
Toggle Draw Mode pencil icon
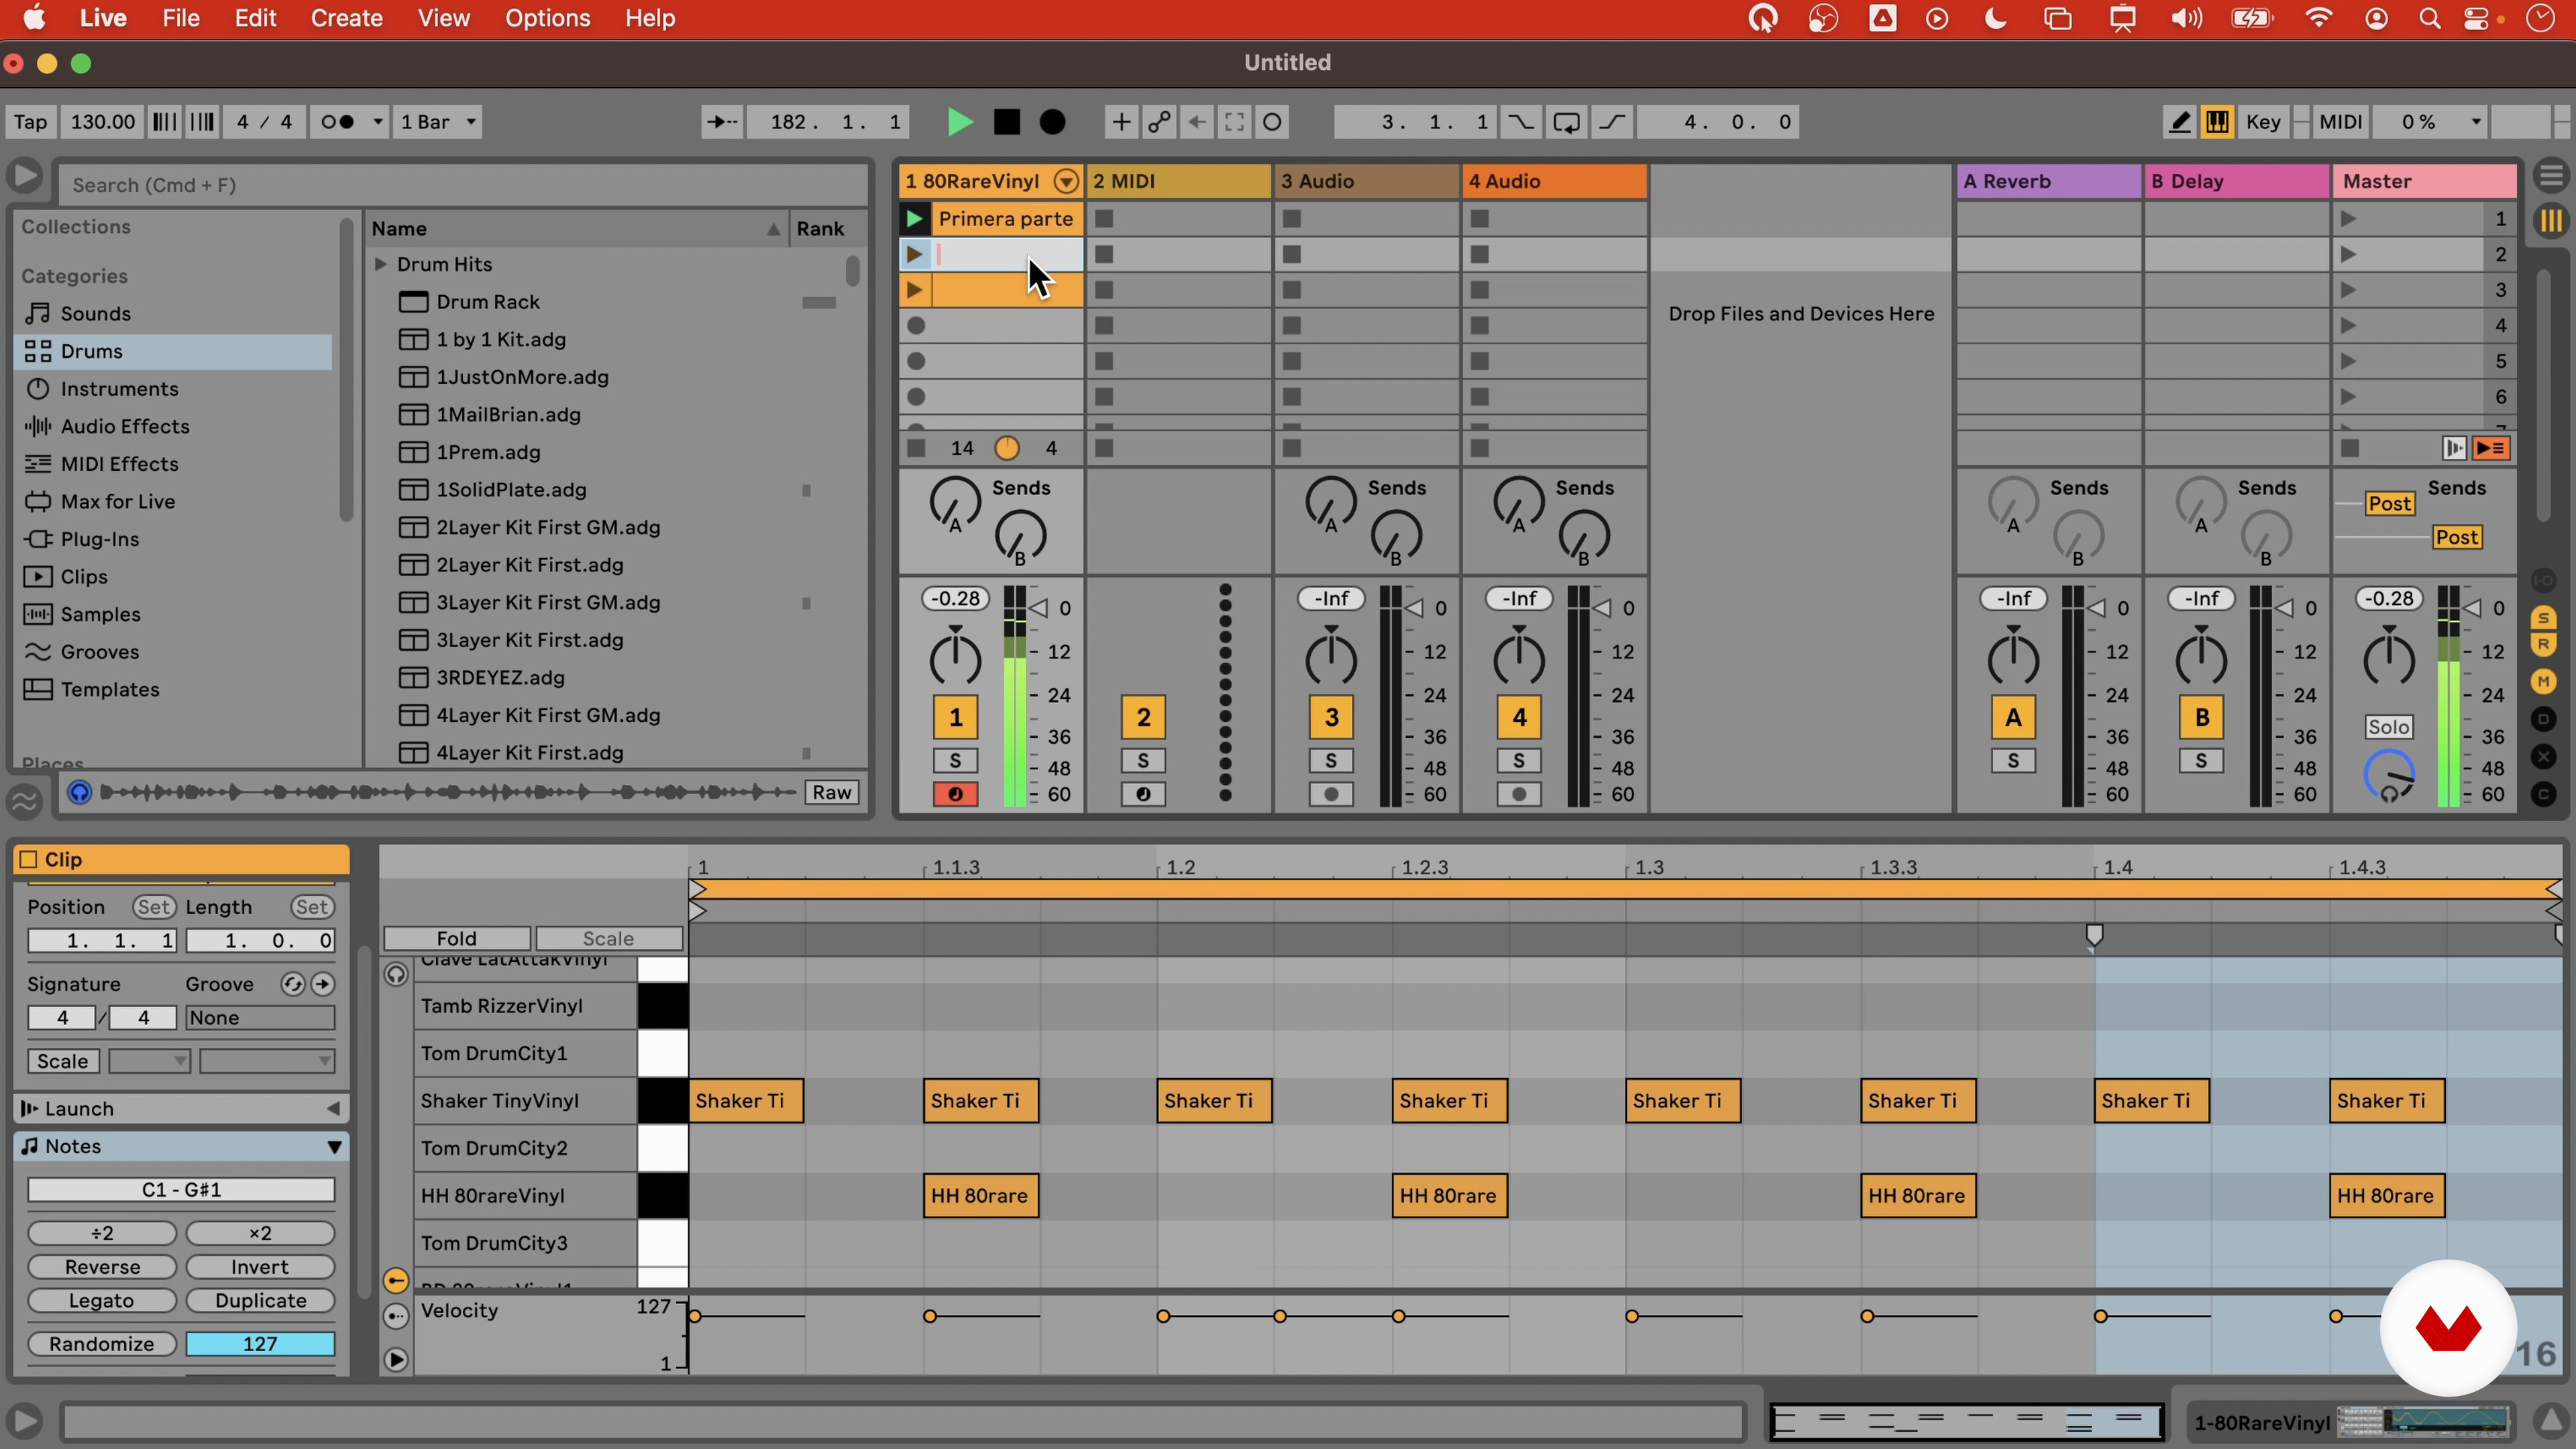[2179, 122]
